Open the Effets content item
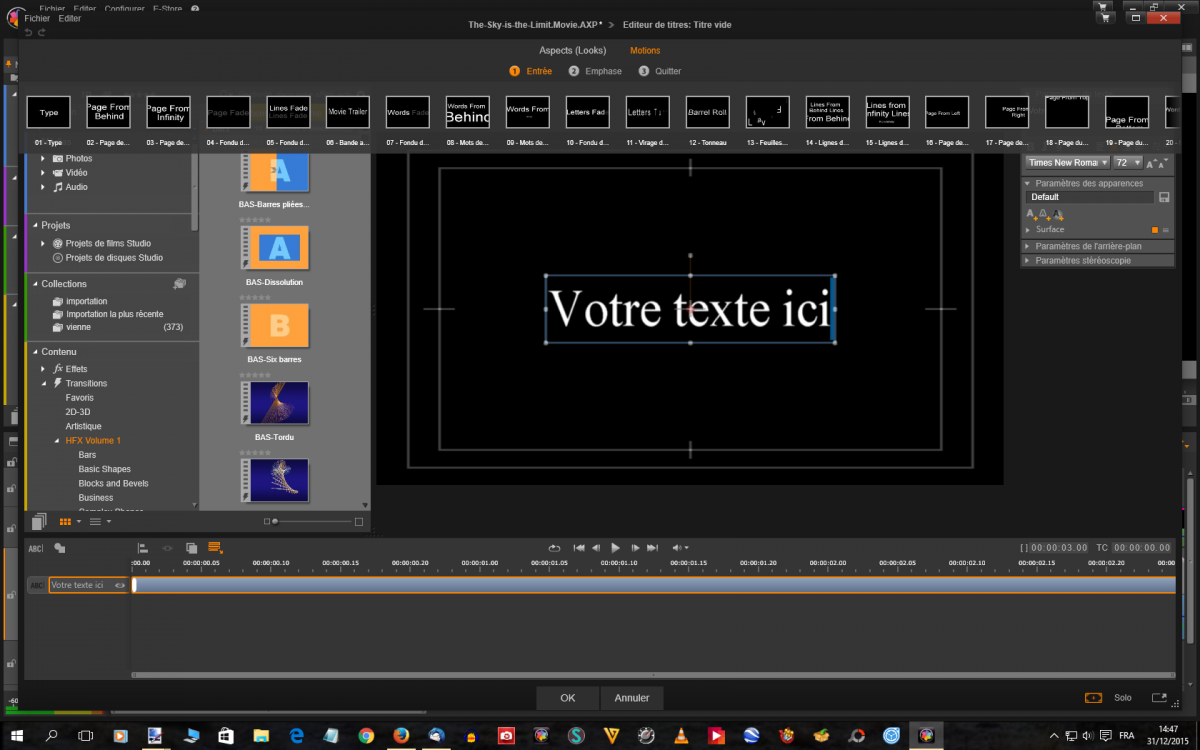The width and height of the screenshot is (1200, 750). pyautogui.click(x=76, y=369)
